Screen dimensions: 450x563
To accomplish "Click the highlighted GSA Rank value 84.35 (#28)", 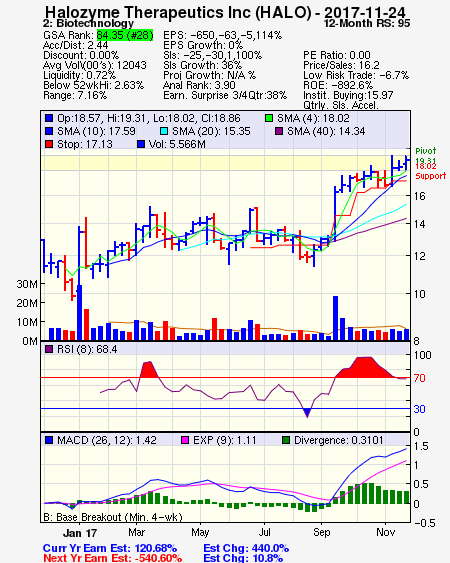I will coord(125,35).
